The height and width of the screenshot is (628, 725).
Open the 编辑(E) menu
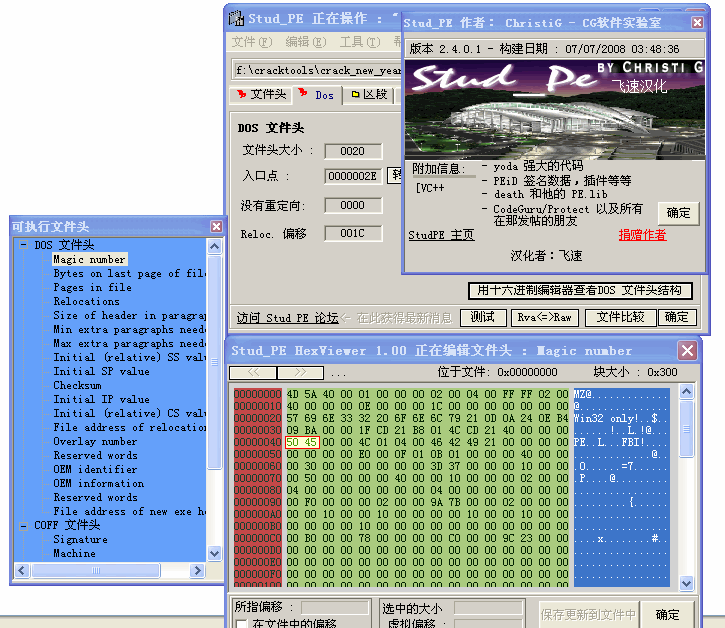click(x=306, y=42)
